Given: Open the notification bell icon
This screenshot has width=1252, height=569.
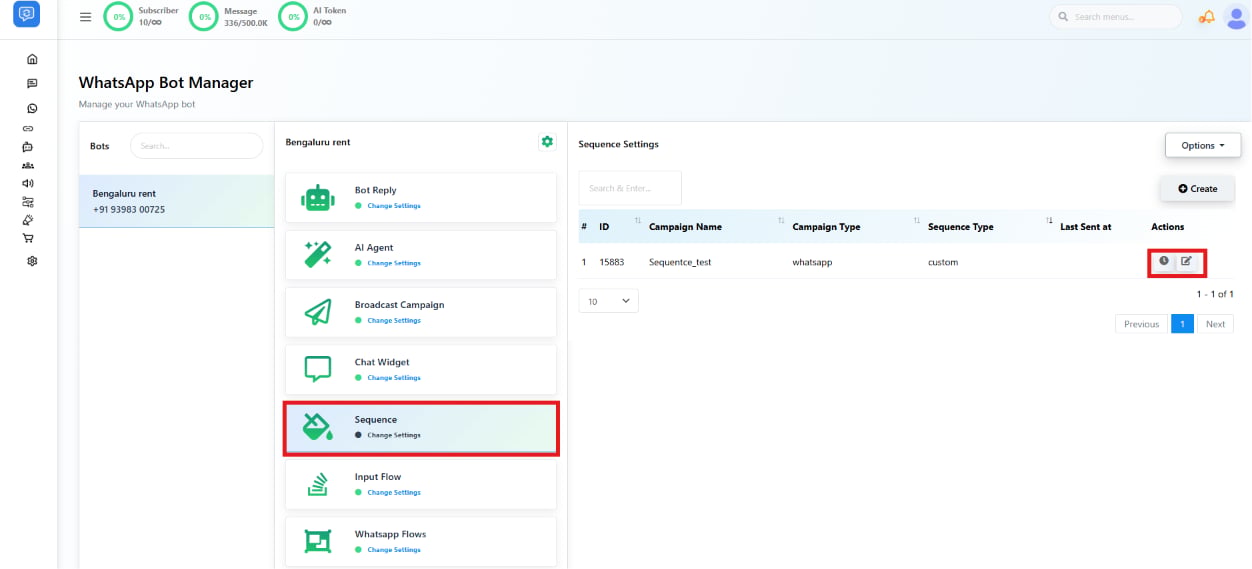Looking at the screenshot, I should [x=1207, y=17].
